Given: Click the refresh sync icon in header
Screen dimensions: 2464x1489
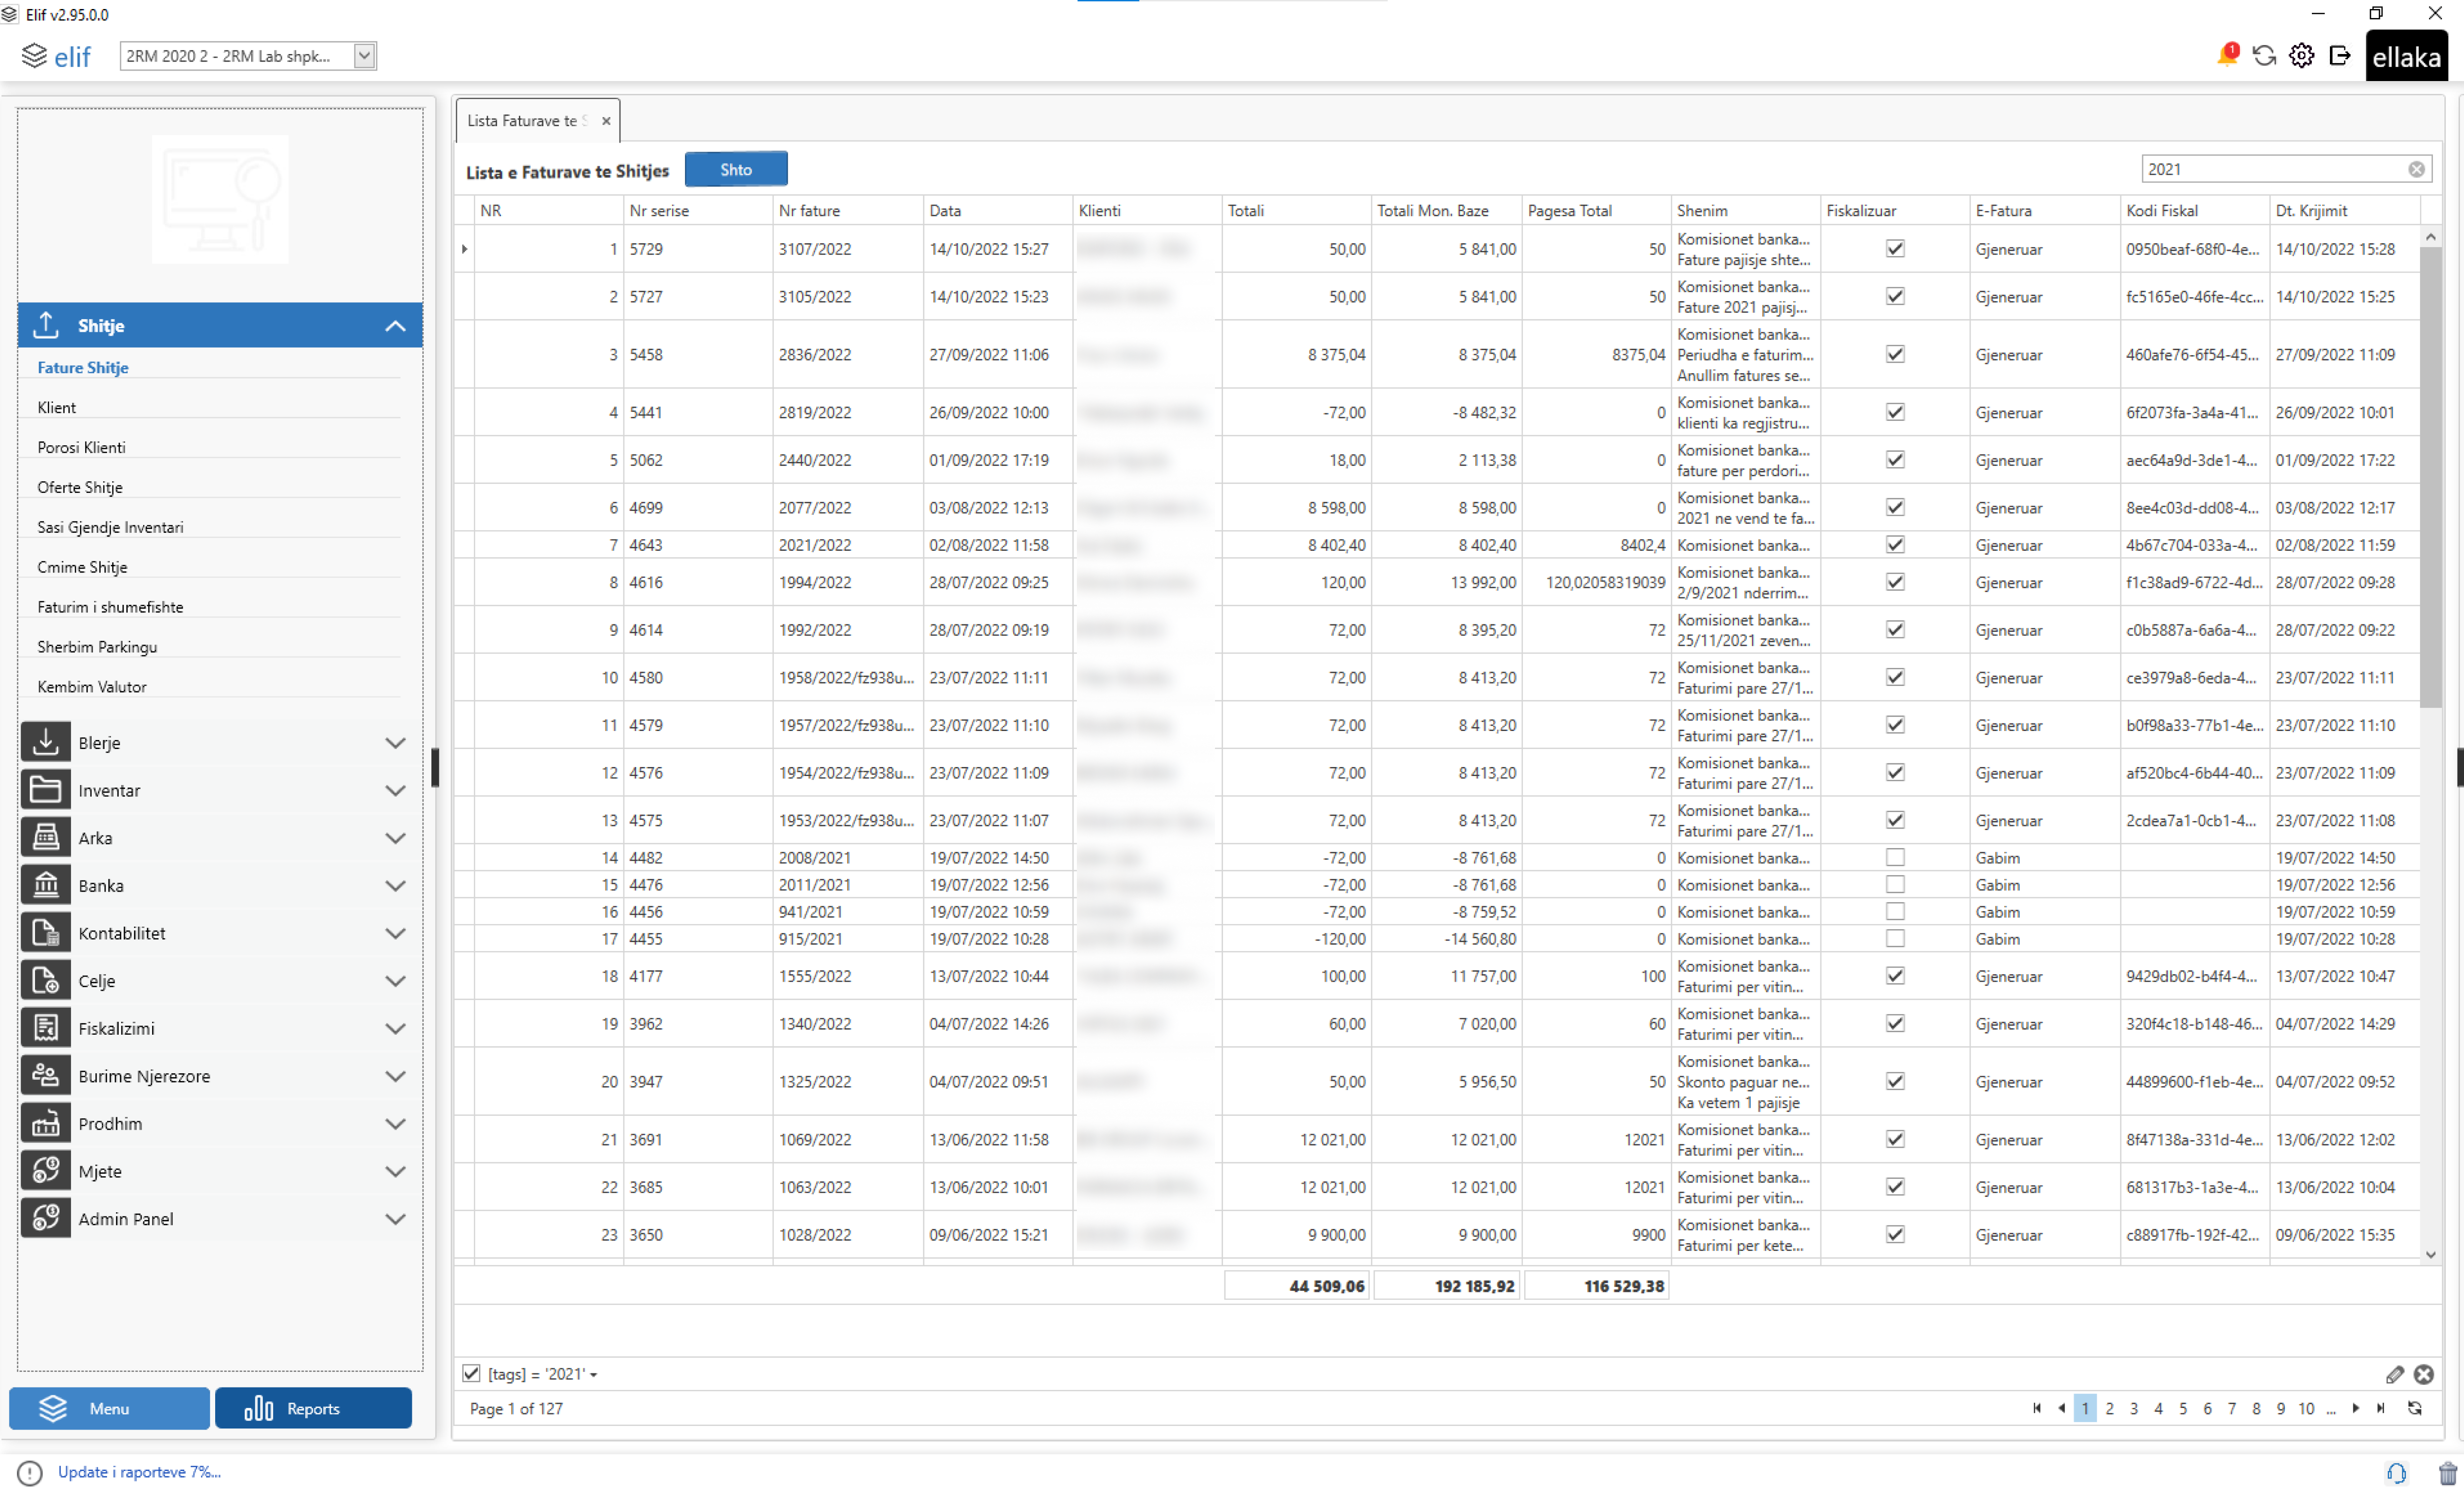Looking at the screenshot, I should click(x=2264, y=56).
